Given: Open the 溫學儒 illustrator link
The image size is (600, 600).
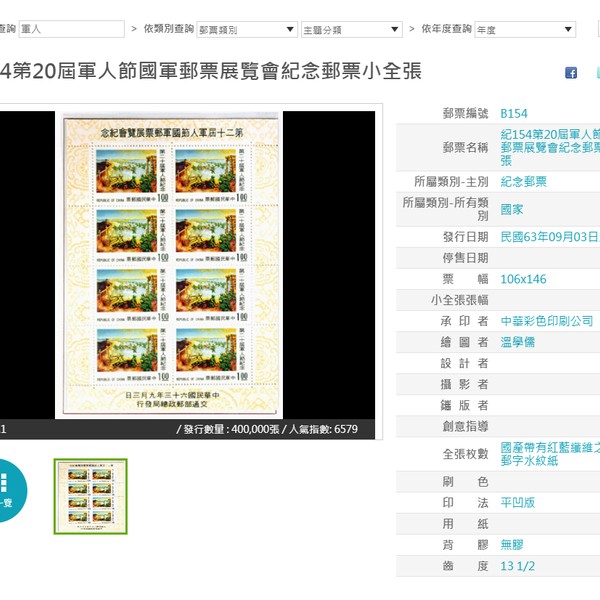Looking at the screenshot, I should tap(517, 342).
